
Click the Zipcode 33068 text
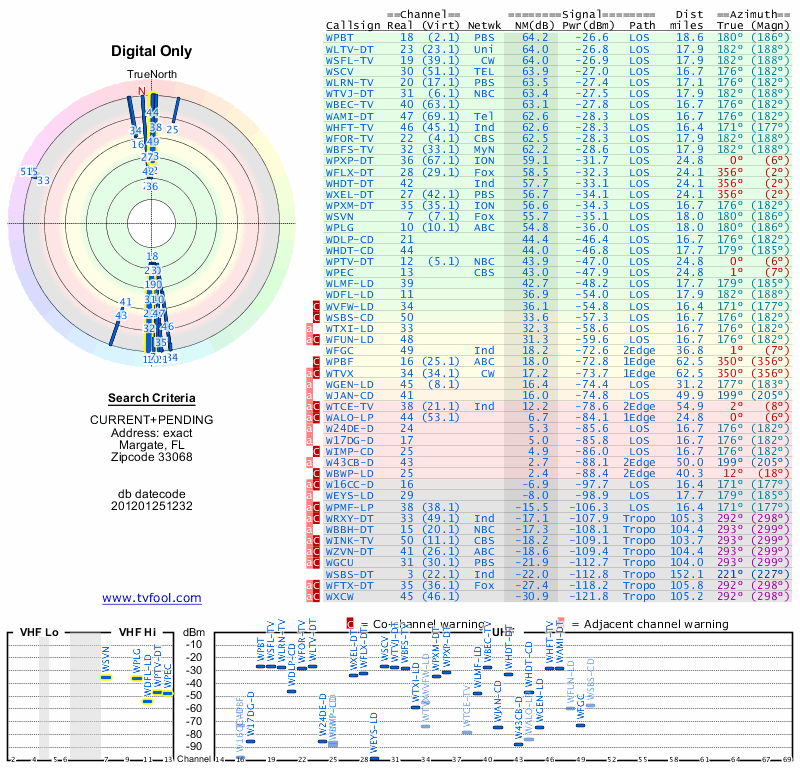pos(152,457)
